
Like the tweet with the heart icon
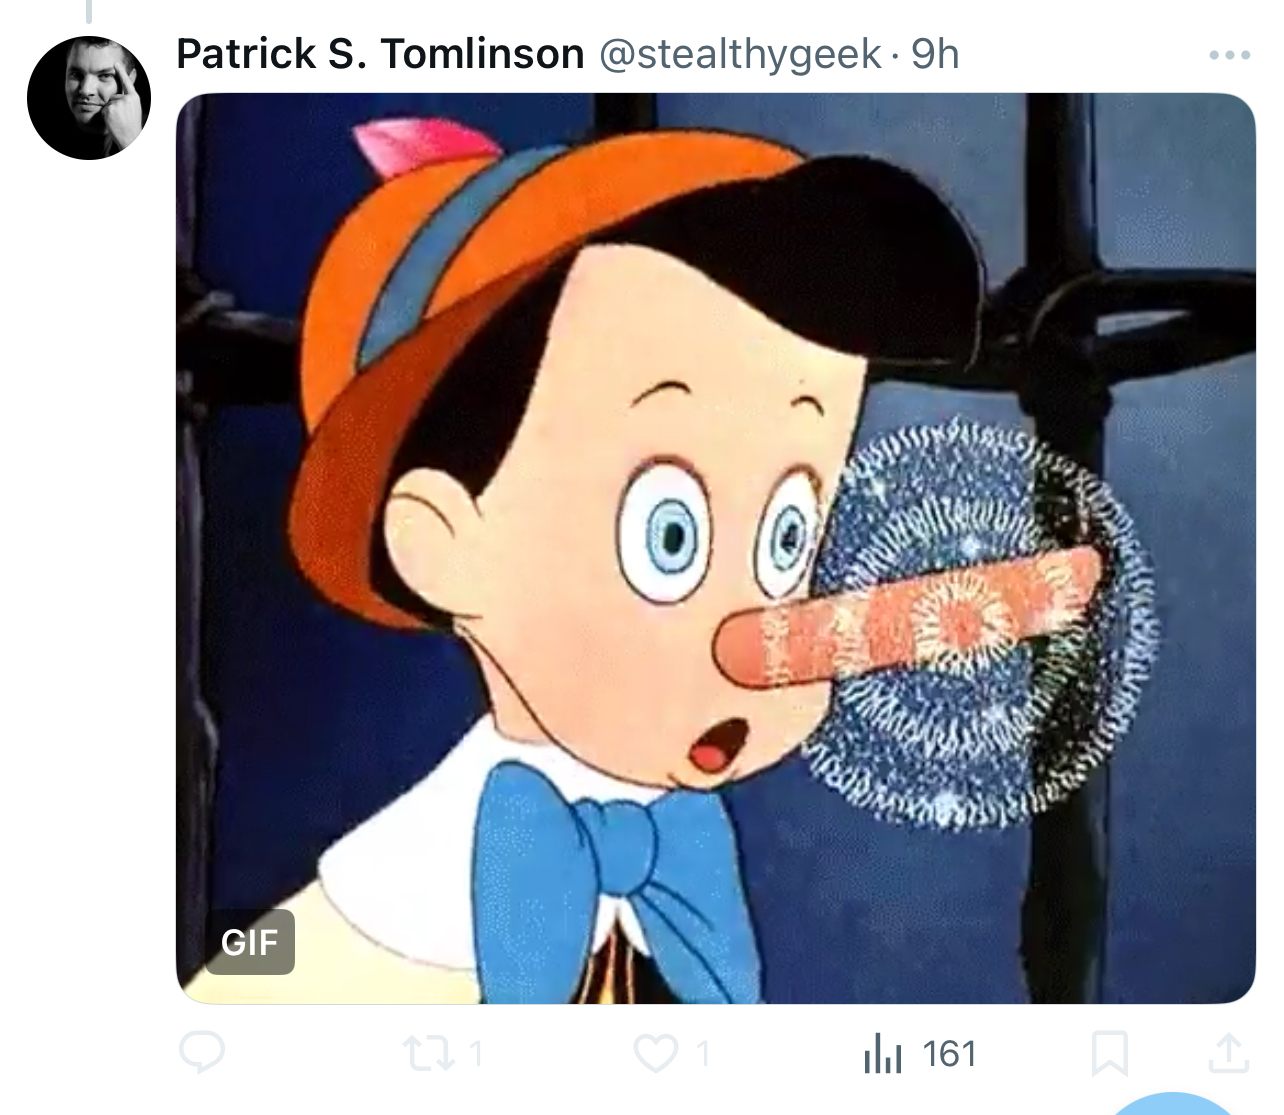point(656,1053)
